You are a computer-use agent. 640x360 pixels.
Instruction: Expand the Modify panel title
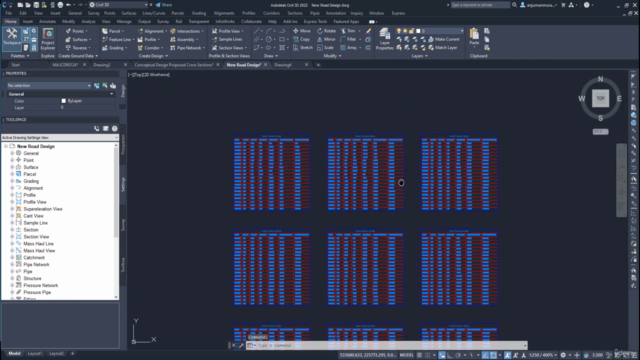tap(332, 56)
